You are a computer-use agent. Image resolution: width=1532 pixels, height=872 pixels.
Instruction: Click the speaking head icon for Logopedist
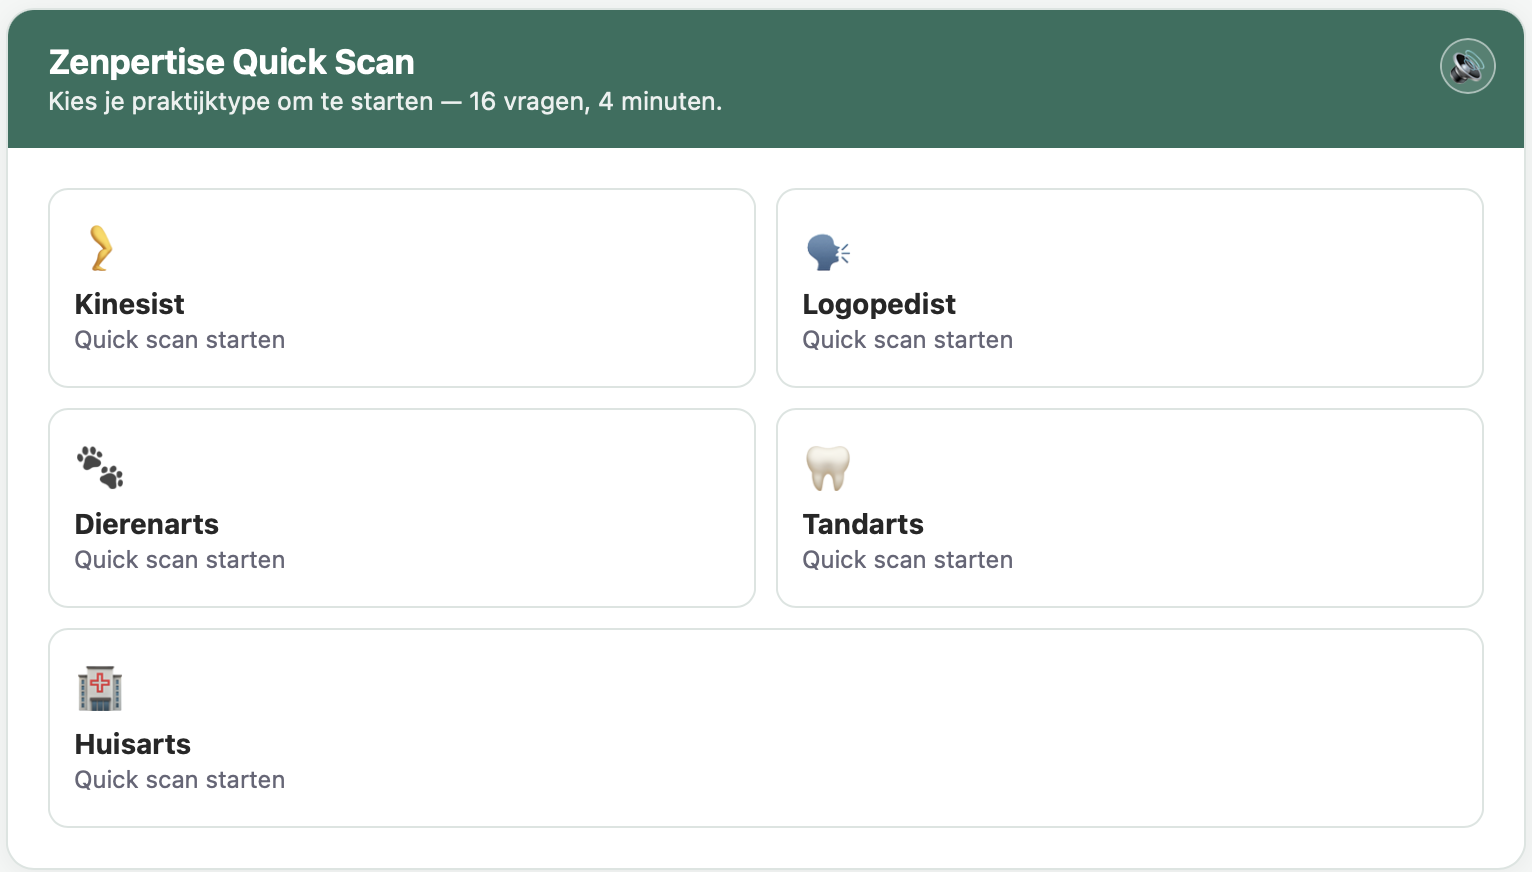[828, 252]
